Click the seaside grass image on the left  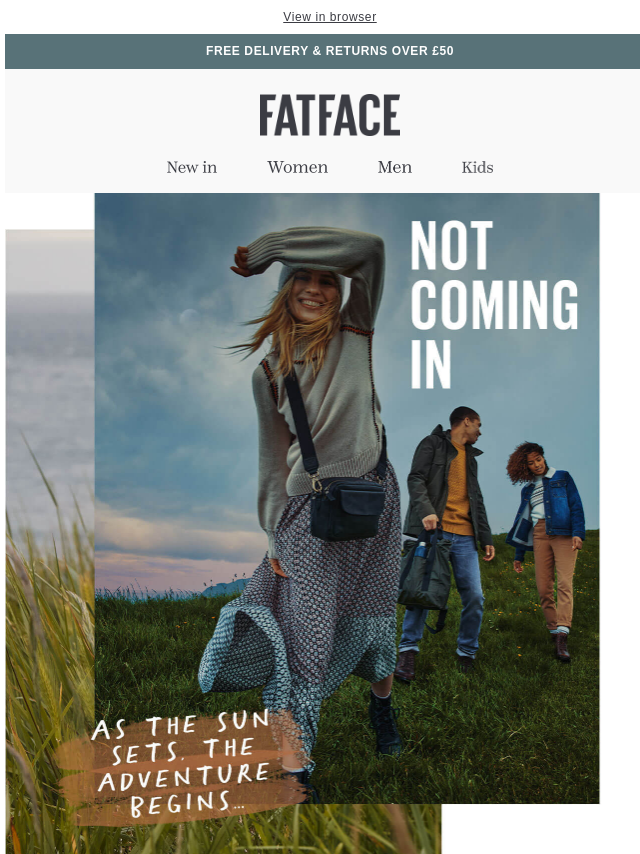pyautogui.click(x=50, y=542)
